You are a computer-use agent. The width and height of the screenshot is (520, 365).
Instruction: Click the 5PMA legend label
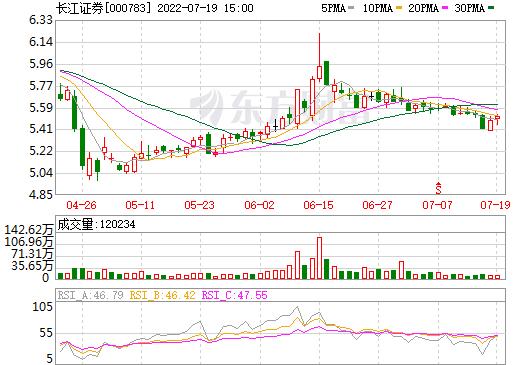pyautogui.click(x=333, y=8)
